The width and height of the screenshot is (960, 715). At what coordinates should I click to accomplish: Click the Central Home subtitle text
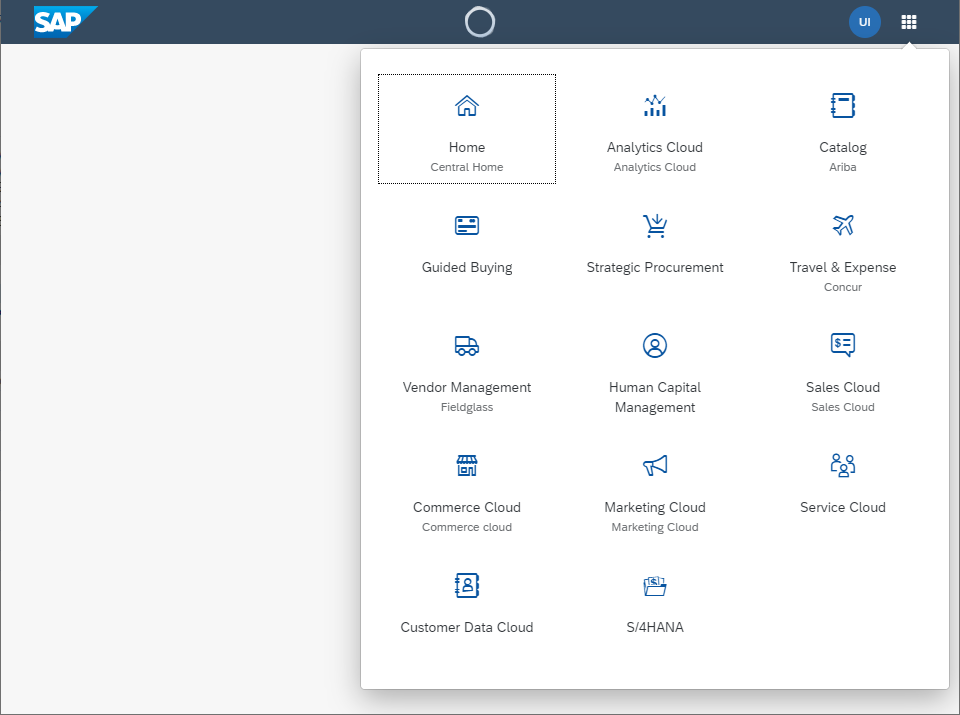click(x=467, y=167)
